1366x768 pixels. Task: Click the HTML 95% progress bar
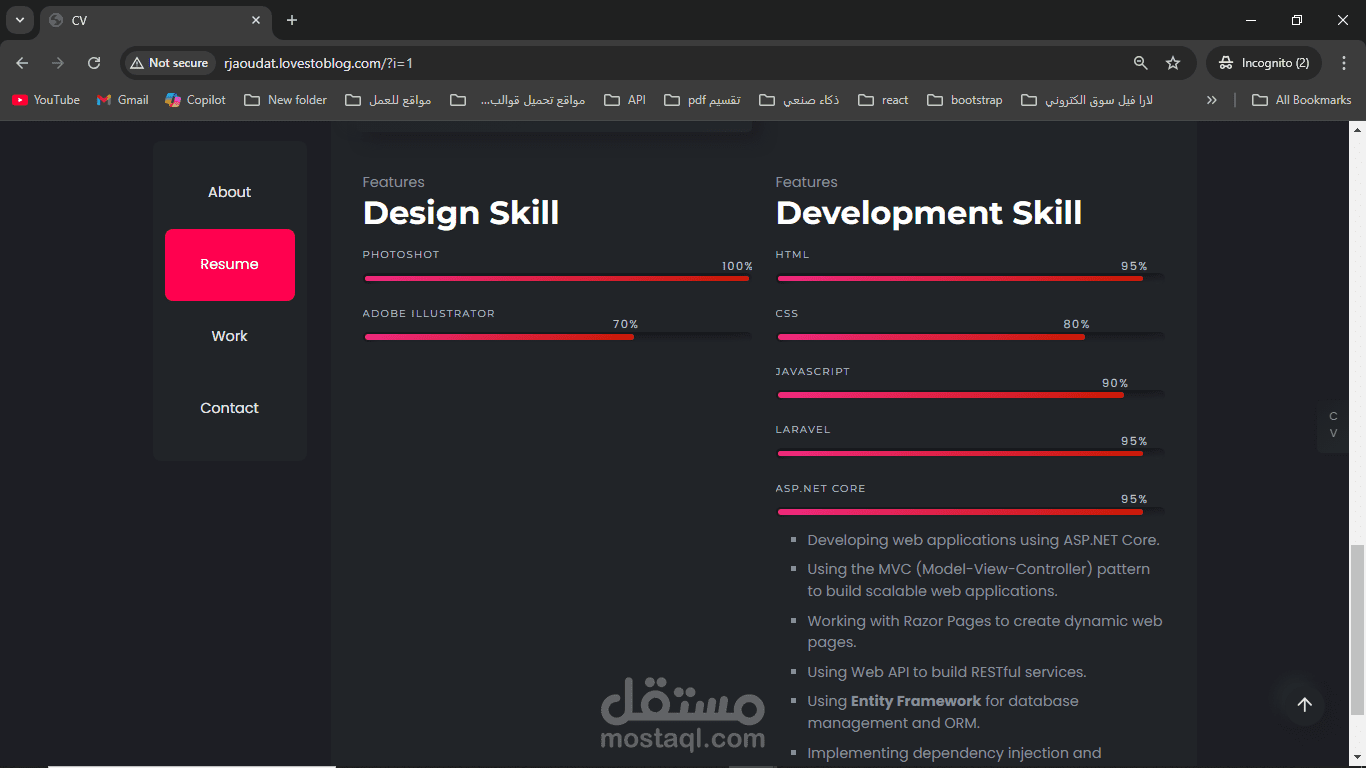[970, 279]
